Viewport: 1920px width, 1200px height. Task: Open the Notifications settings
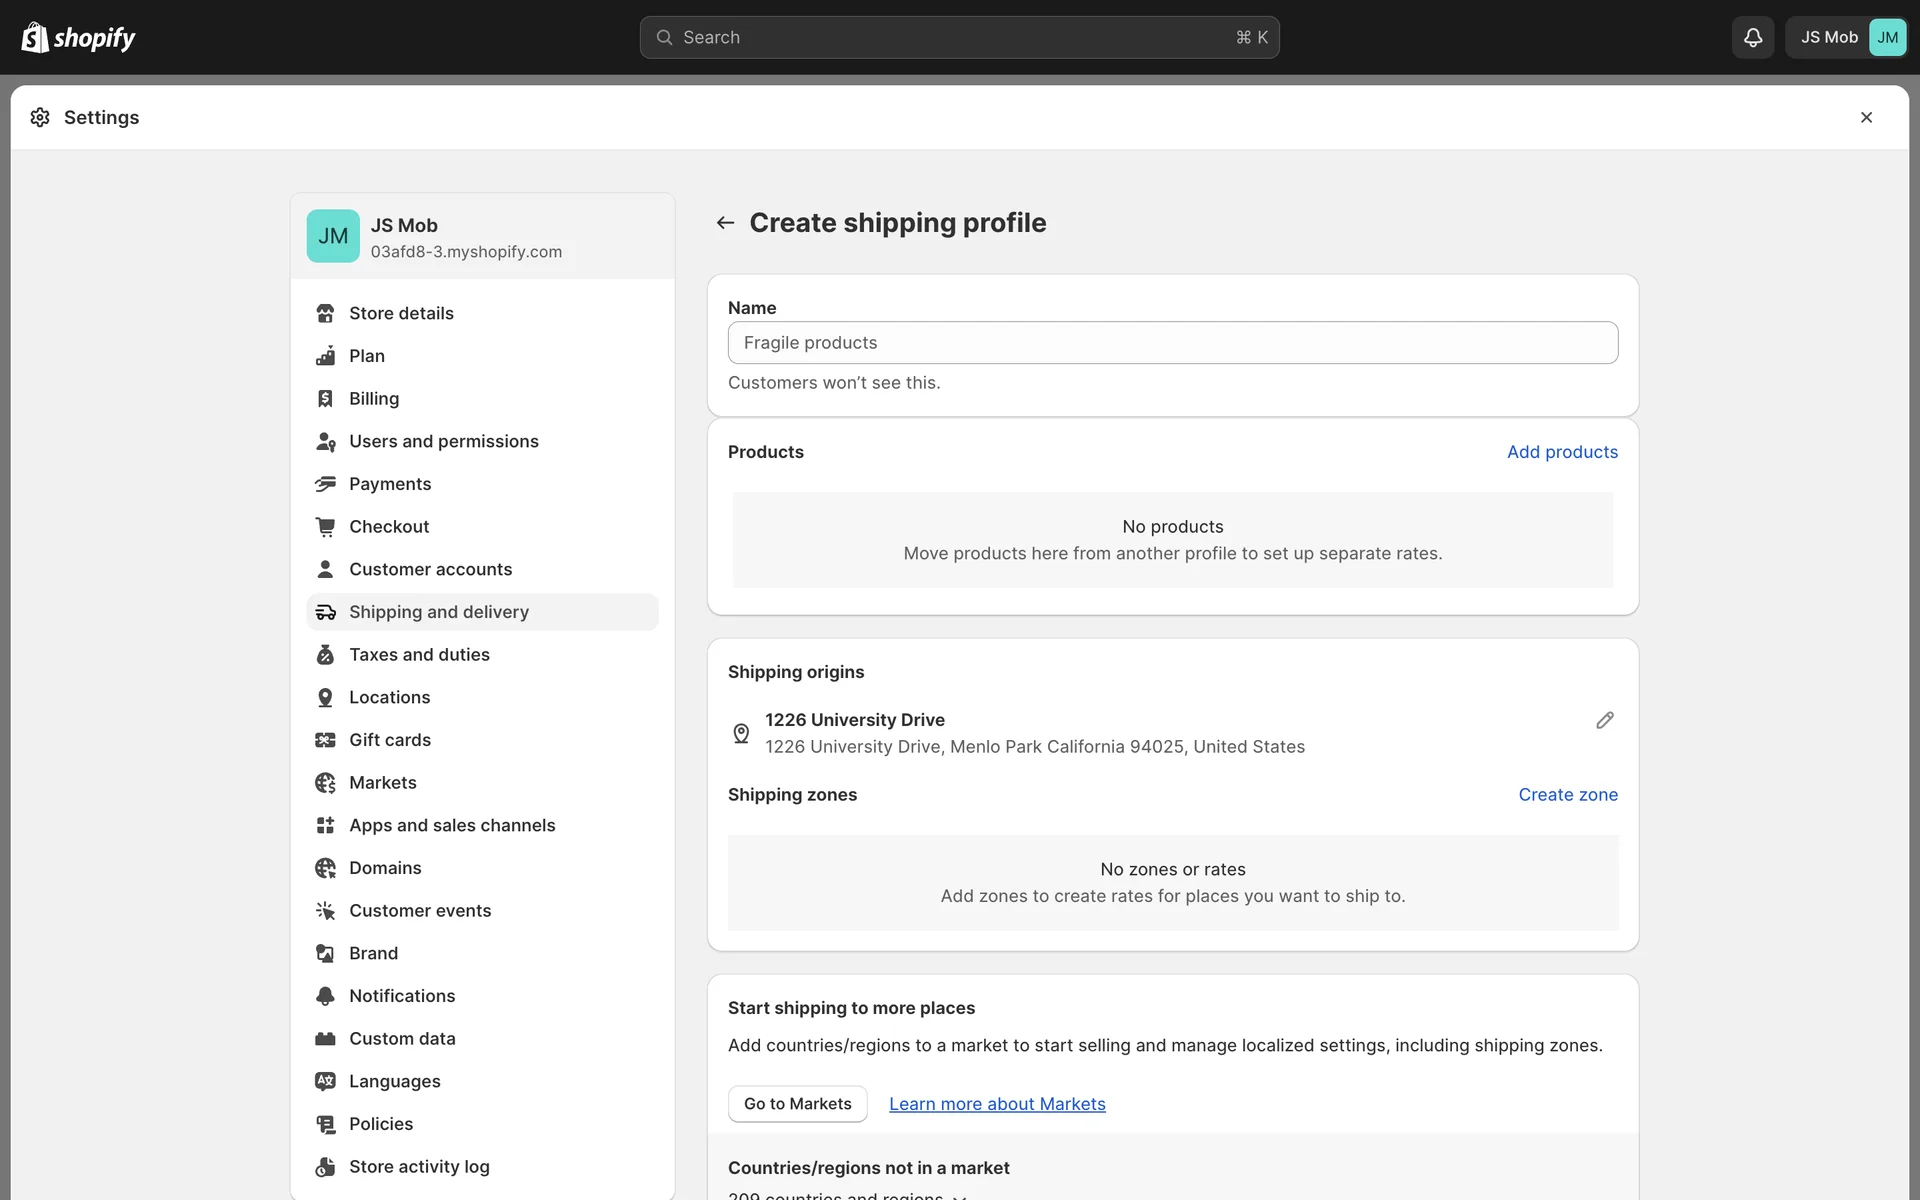tap(401, 996)
